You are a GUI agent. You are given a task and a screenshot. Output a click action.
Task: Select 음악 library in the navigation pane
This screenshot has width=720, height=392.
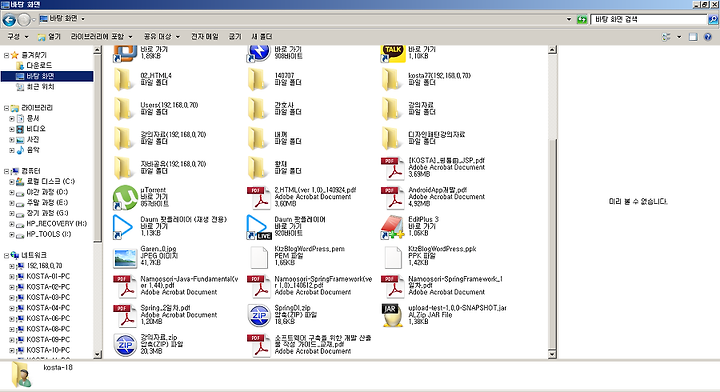click(x=33, y=150)
